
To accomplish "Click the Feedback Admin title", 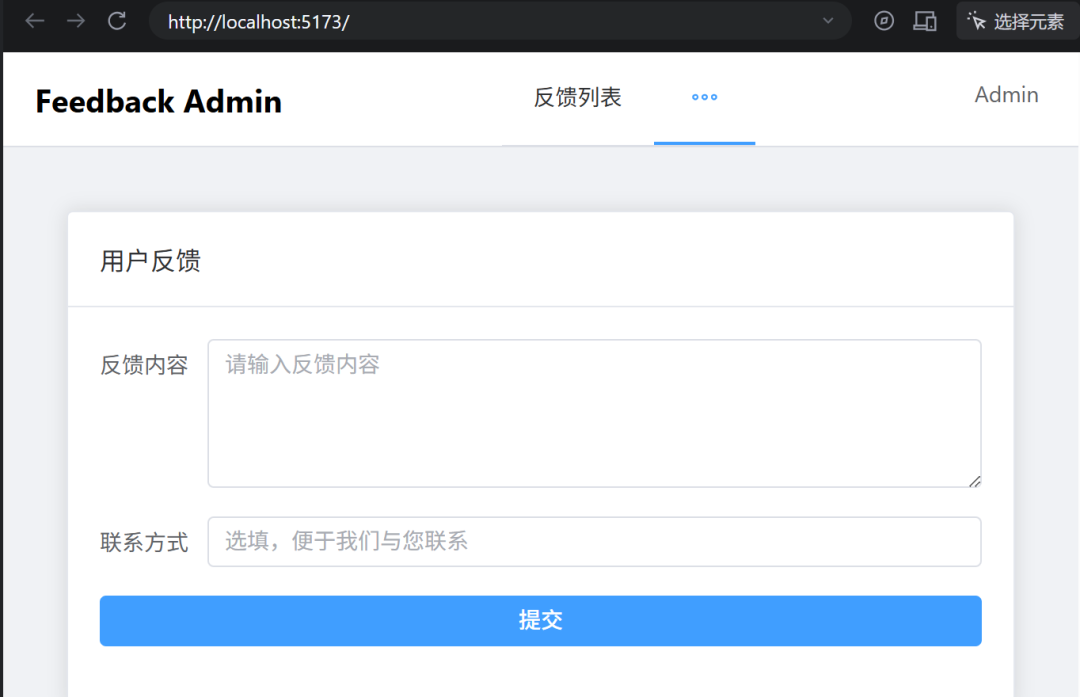I will point(158,101).
